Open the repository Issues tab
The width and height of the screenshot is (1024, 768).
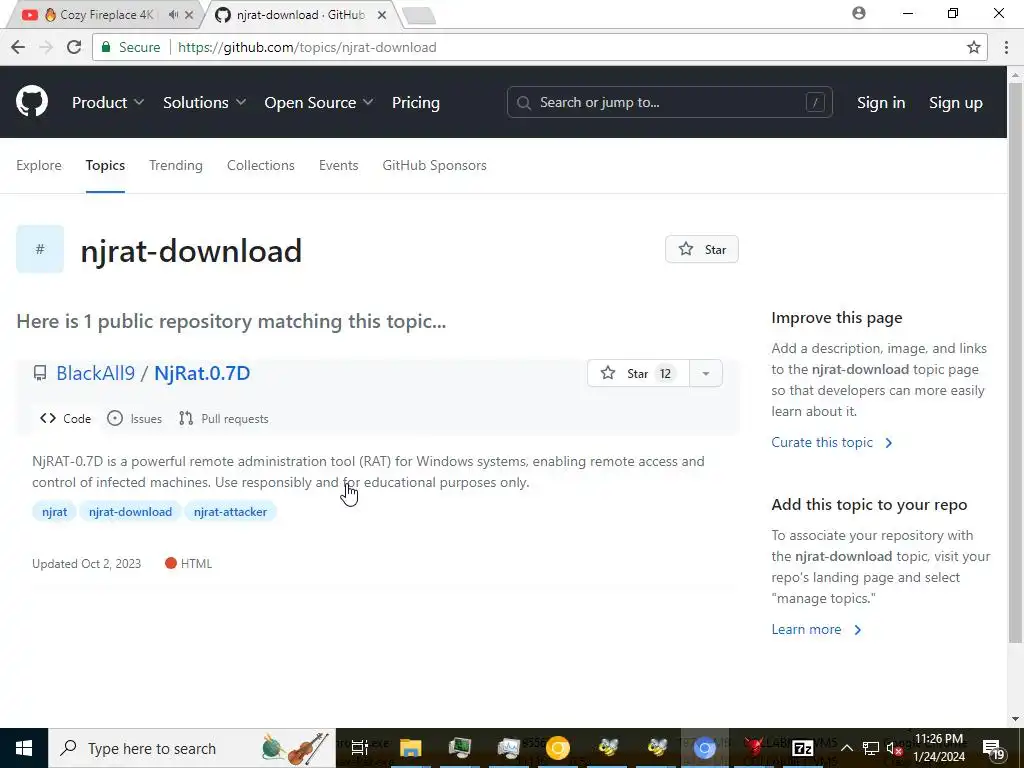click(135, 419)
